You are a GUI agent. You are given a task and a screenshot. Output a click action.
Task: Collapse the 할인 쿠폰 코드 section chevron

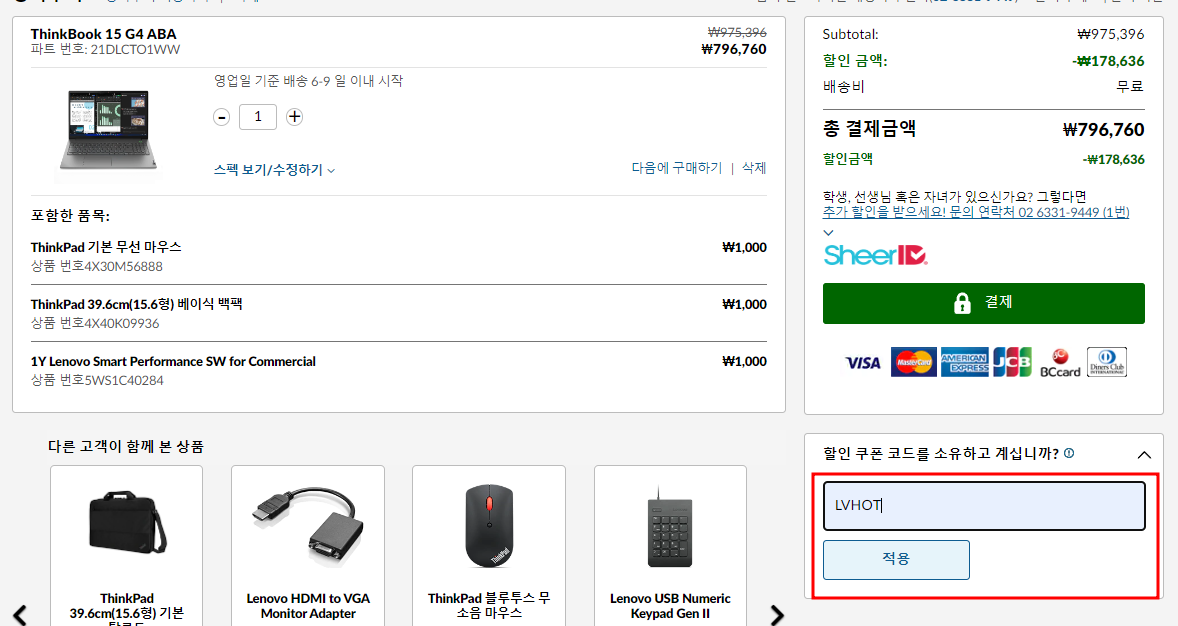click(1144, 455)
